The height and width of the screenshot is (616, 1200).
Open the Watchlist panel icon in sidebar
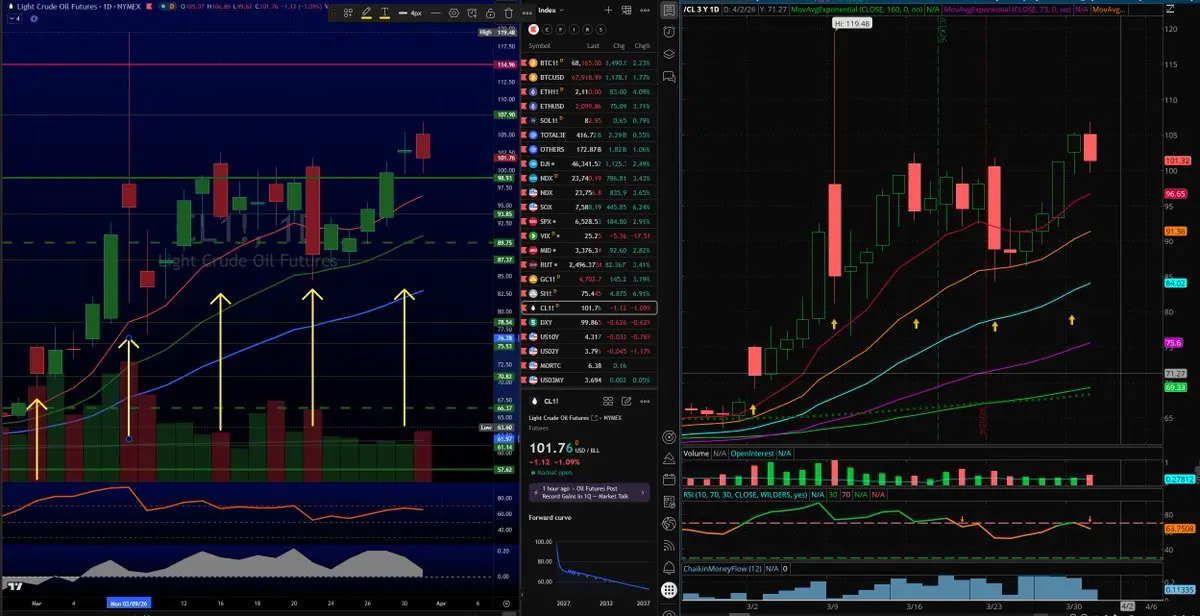pyautogui.click(x=668, y=11)
